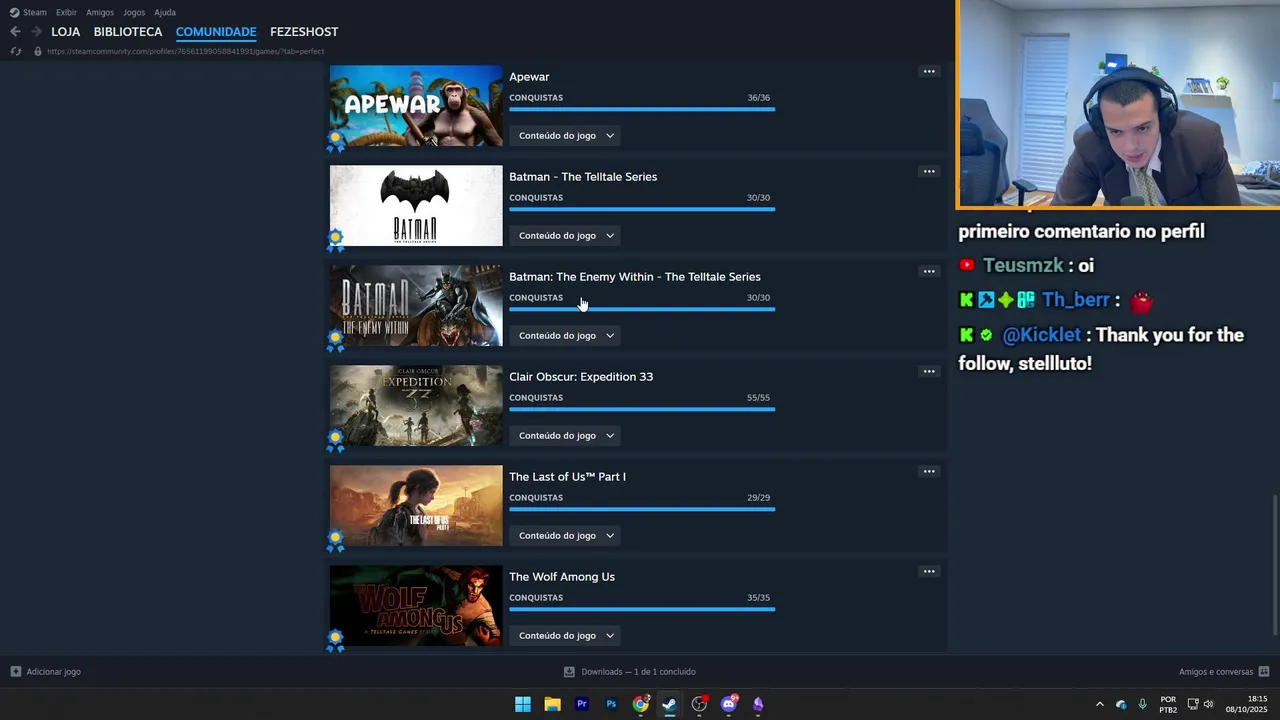This screenshot has height=720, width=1280.
Task: Click The Wolf Among Us 35/35 progress bar
Action: point(642,609)
